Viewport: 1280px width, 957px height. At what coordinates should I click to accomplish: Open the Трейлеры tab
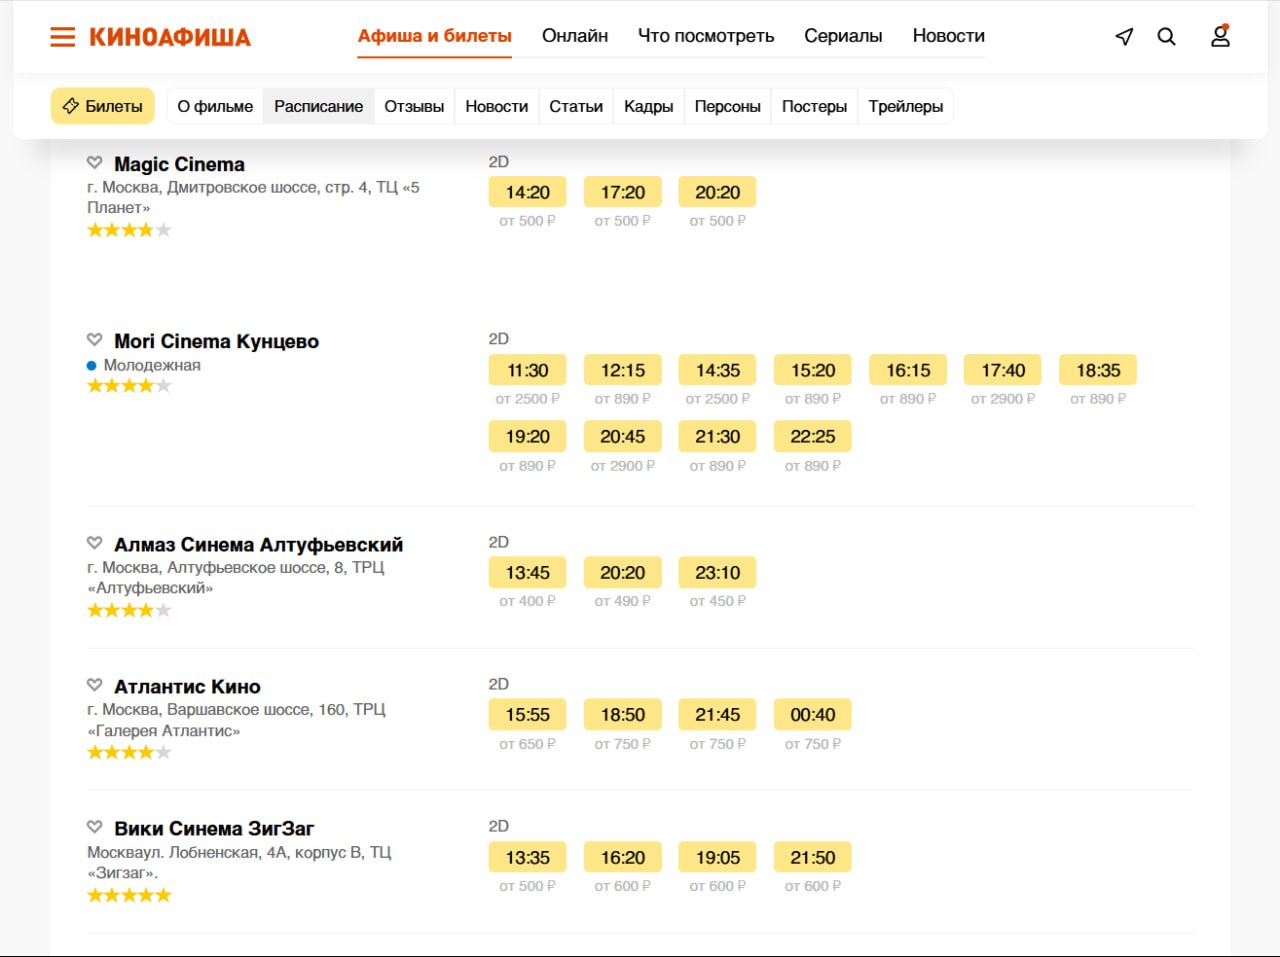[x=905, y=106]
